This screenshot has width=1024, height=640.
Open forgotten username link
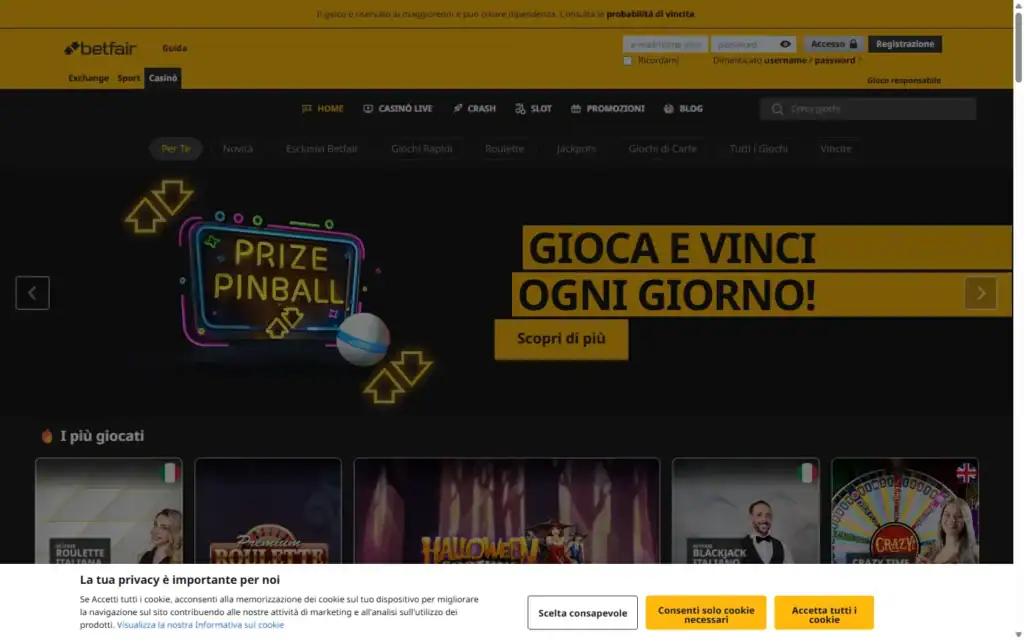tap(785, 61)
